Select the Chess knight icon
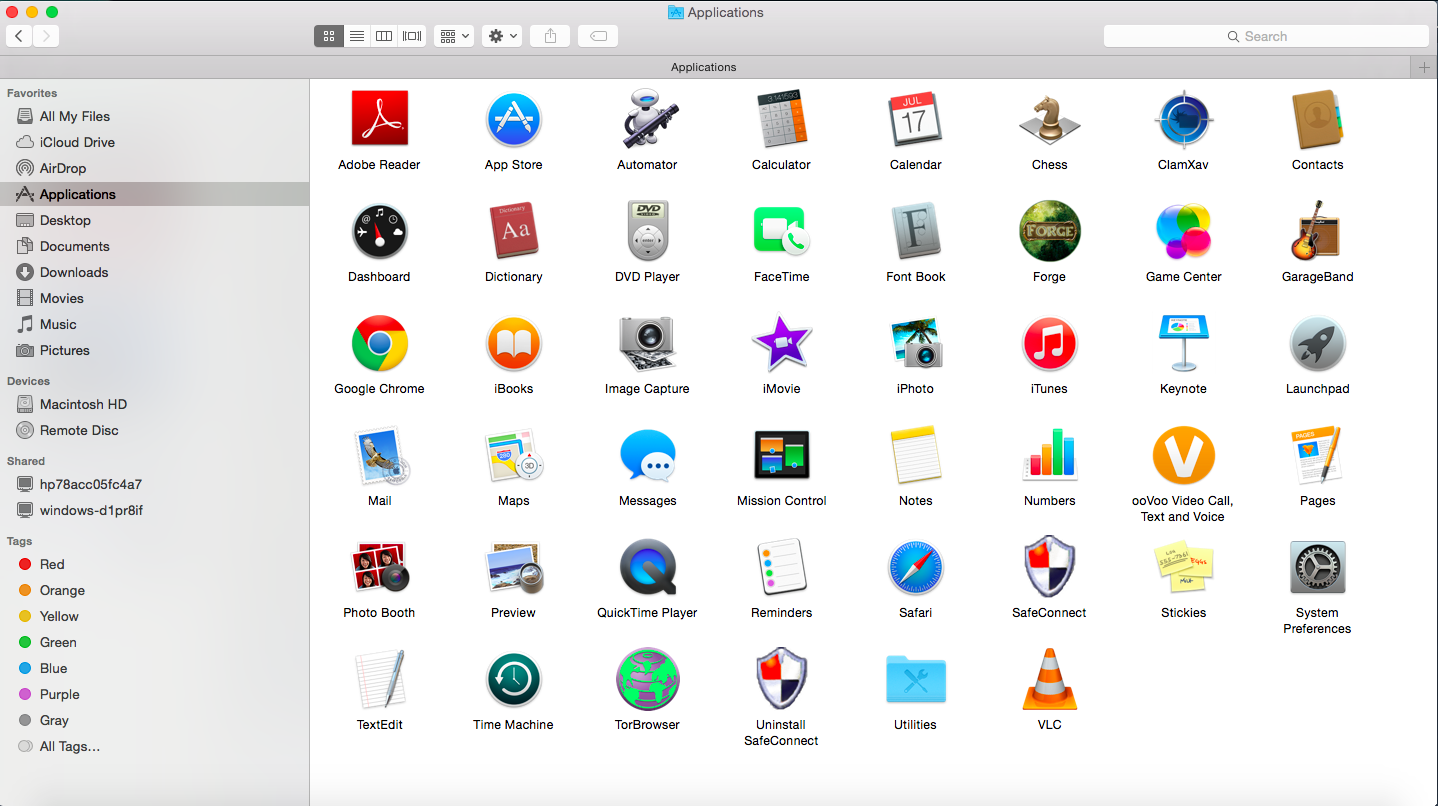 pos(1049,120)
